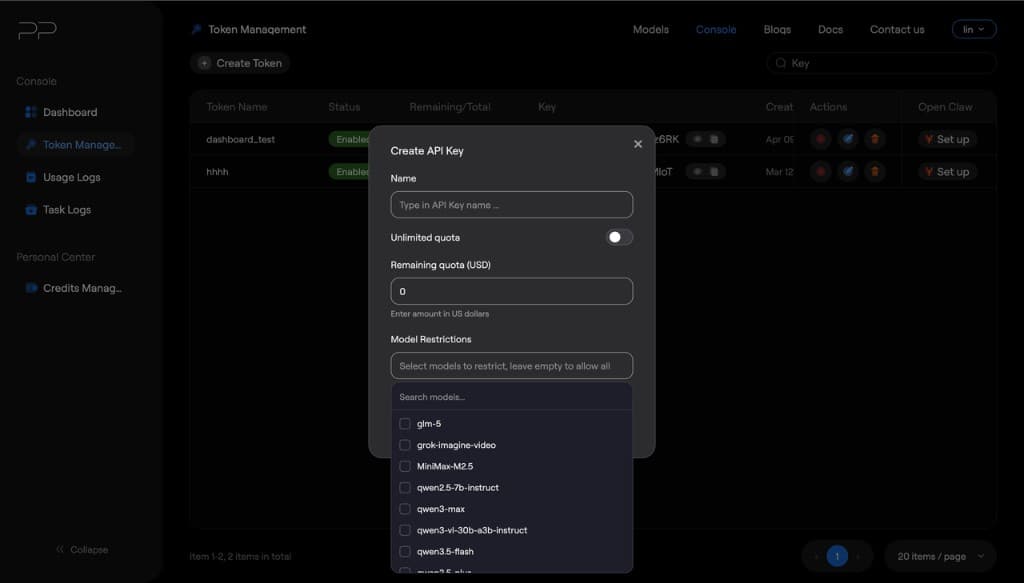Click the red disable icon for hhhh token

821,172
